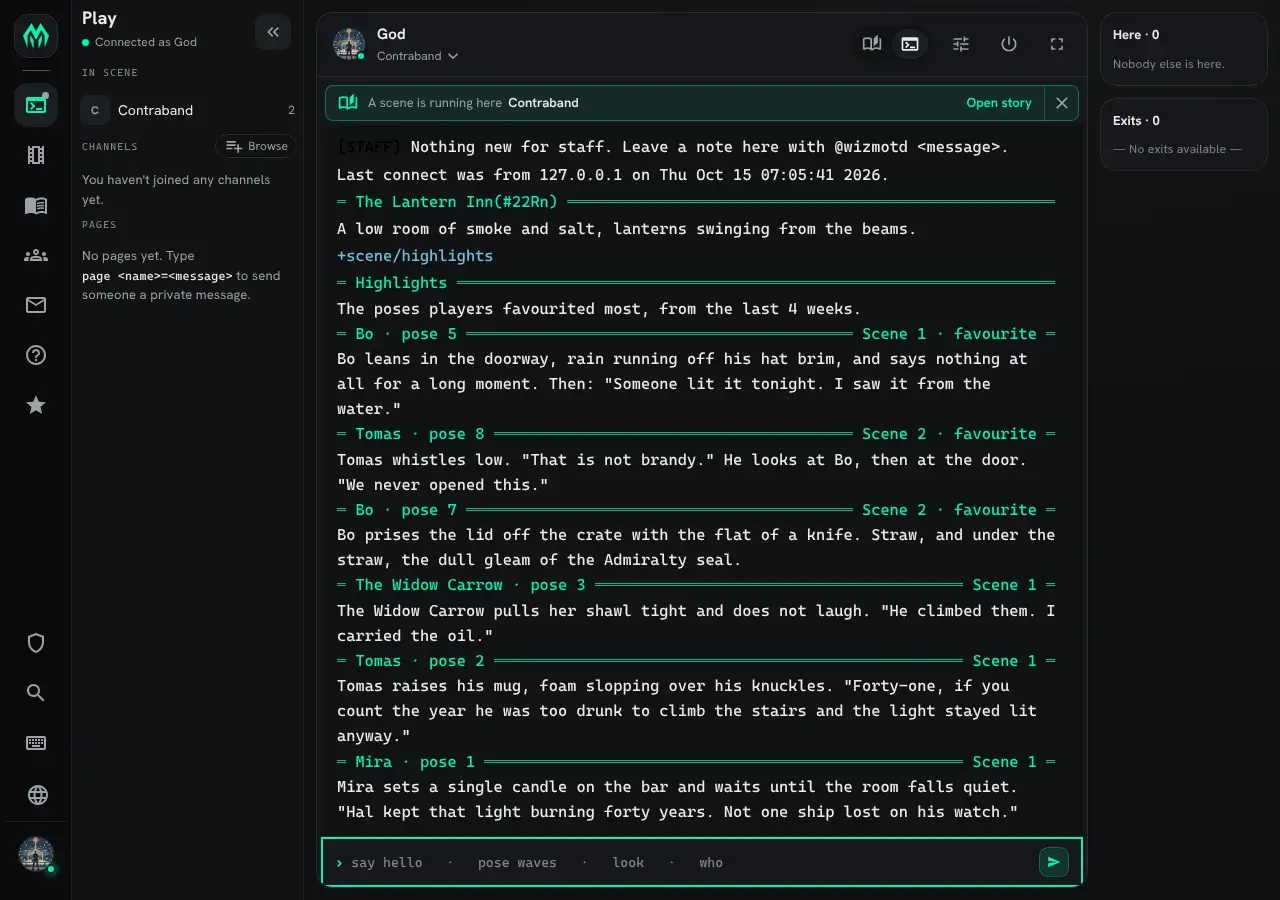Click the green M app logo
The width and height of the screenshot is (1280, 900).
point(36,36)
